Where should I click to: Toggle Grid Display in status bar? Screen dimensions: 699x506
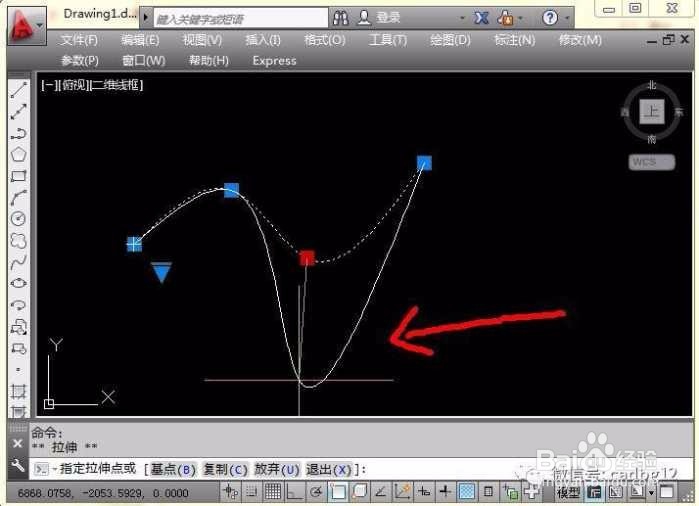coord(272,492)
